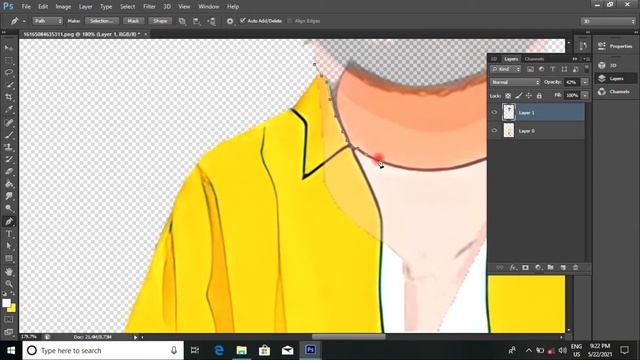Select the Rectangular Marquee tool
Image resolution: width=640 pixels, height=360 pixels.
(9, 60)
